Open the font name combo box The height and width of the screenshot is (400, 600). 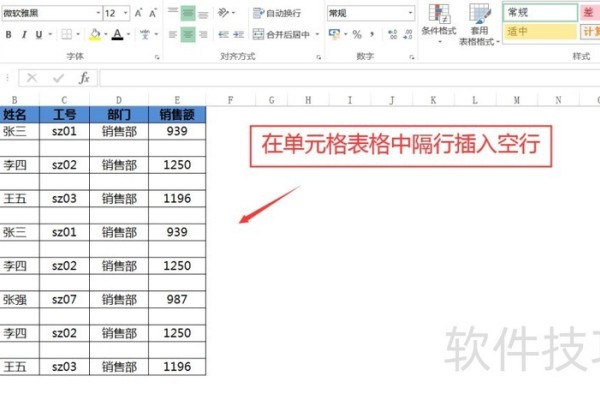point(51,13)
